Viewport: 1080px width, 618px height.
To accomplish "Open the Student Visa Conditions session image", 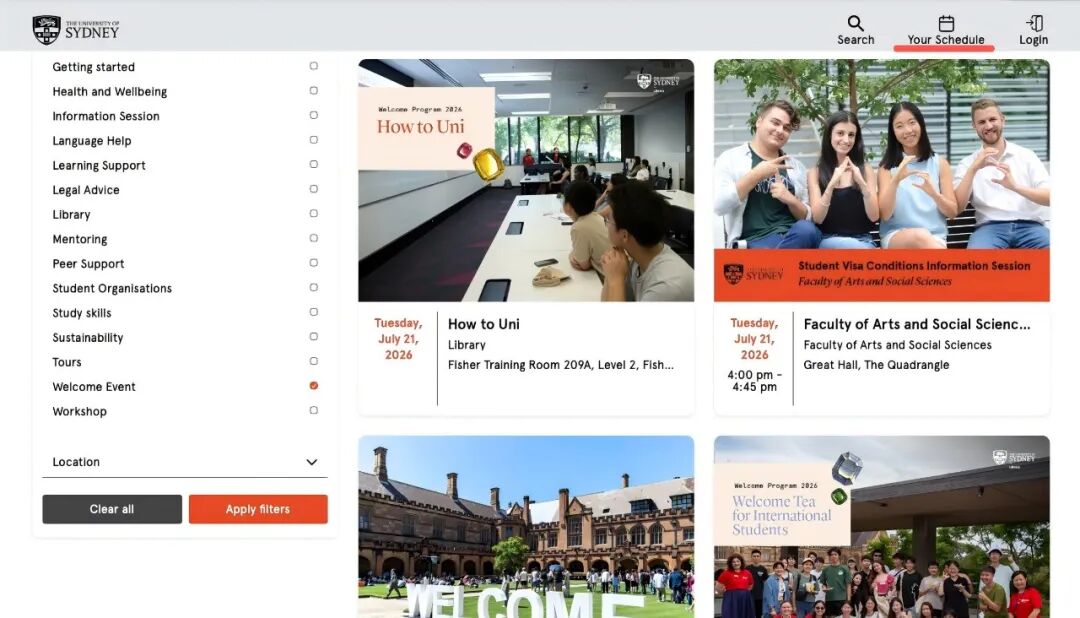I will [882, 181].
